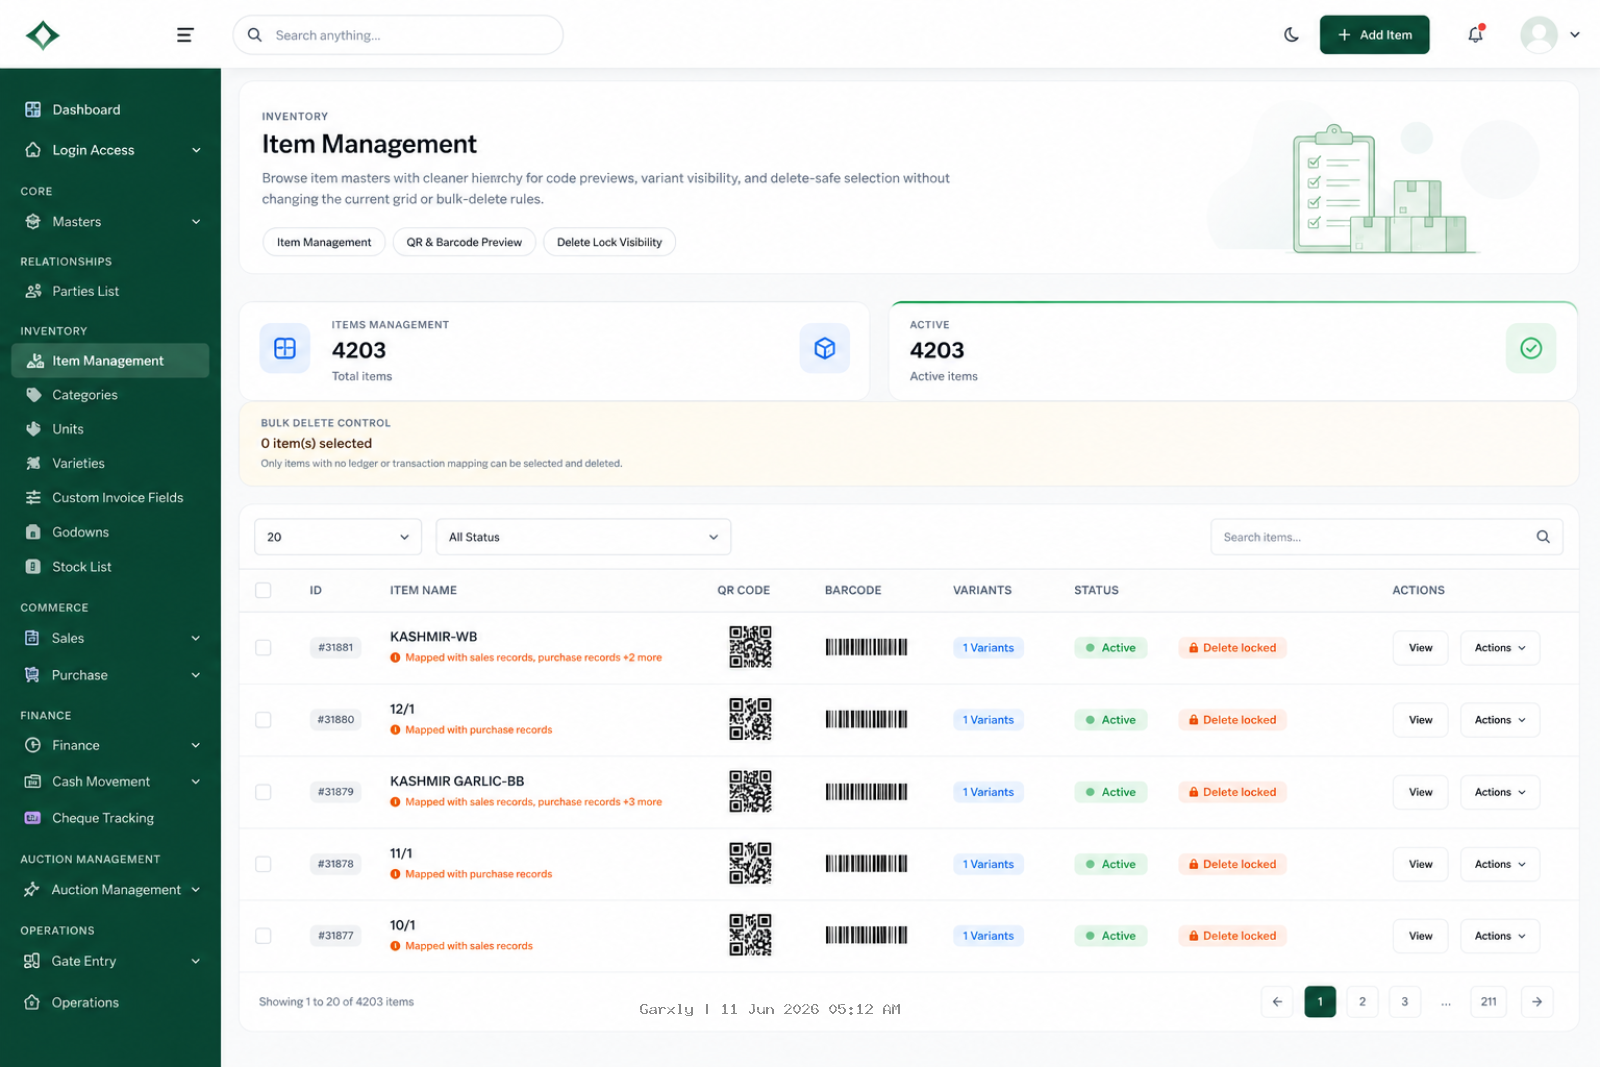Go to the previous page arrow
Screen dimensions: 1600x1067
[x=1277, y=1002]
